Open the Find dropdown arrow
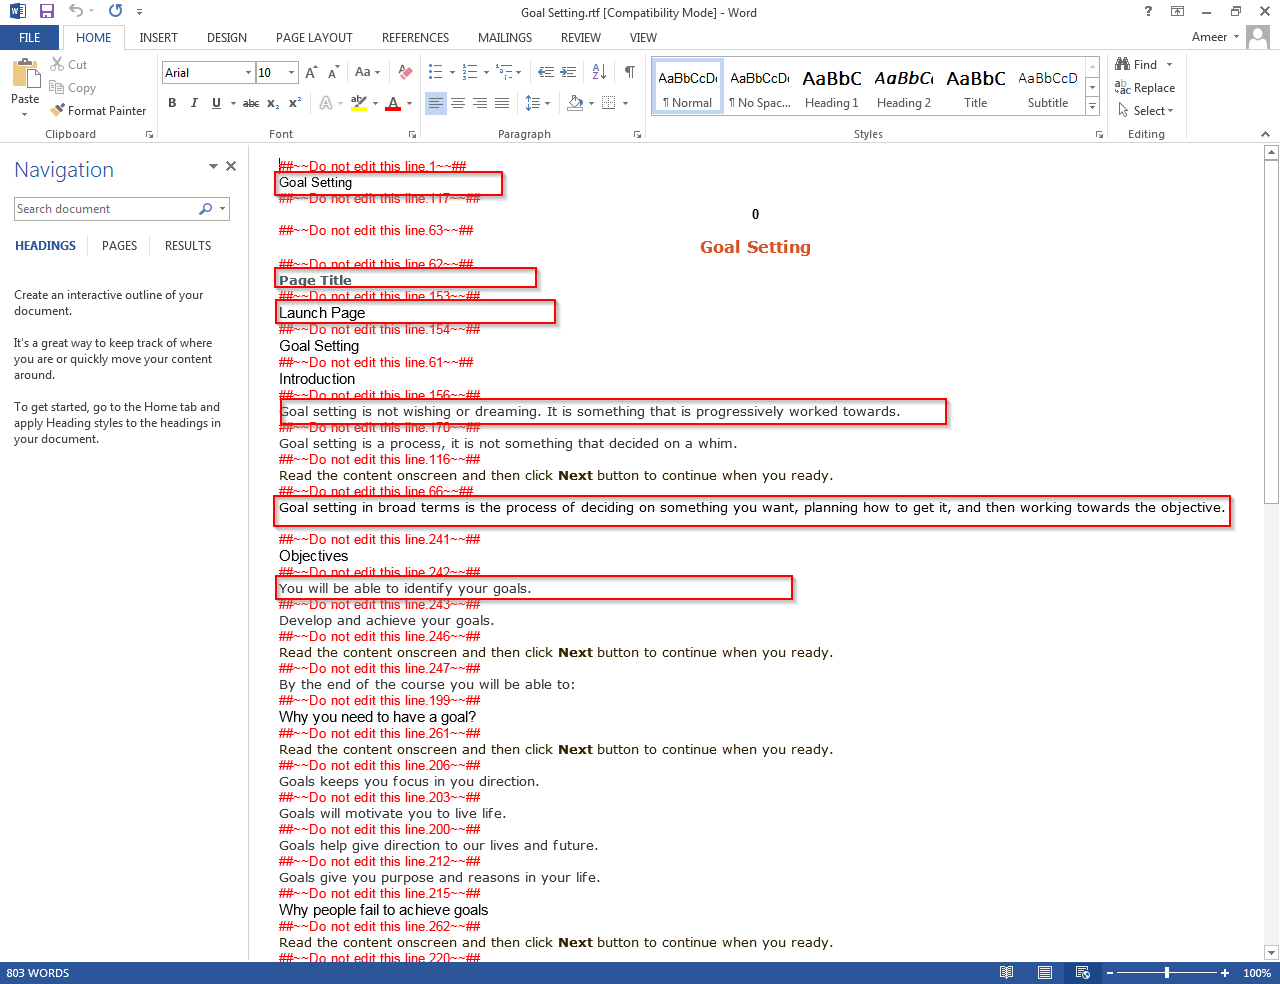1280x984 pixels. (1169, 65)
